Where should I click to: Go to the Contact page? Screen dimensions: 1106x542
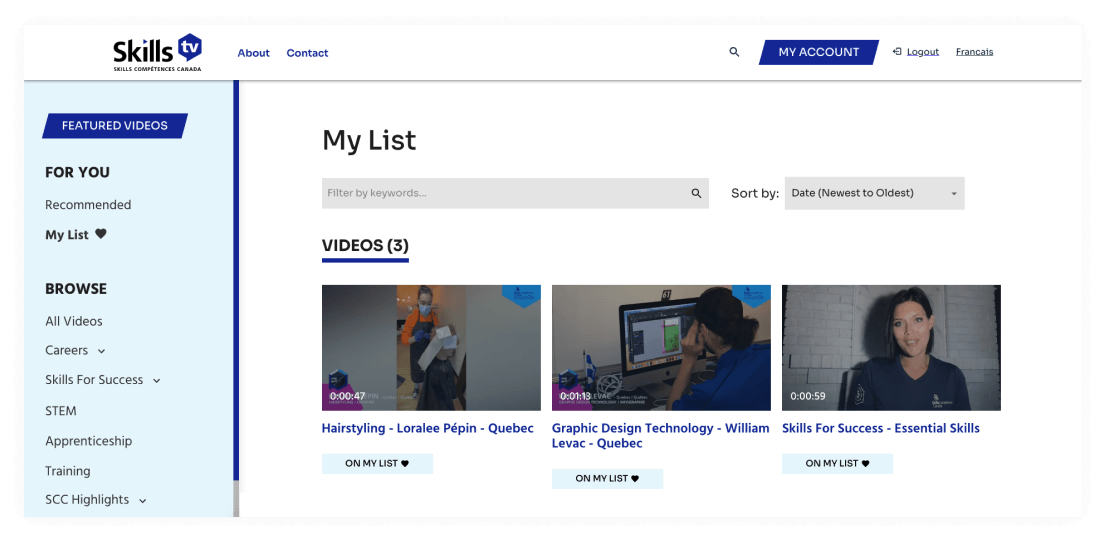click(x=307, y=53)
